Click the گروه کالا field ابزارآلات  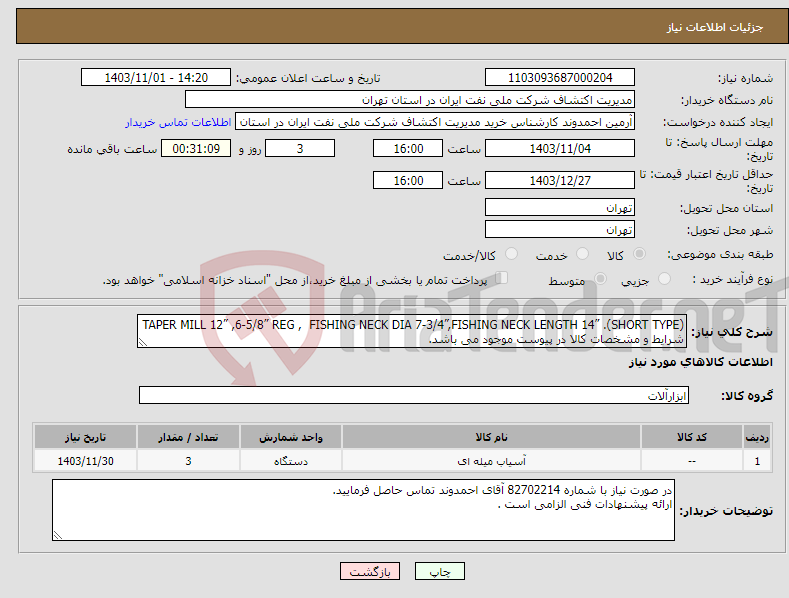click(x=414, y=395)
